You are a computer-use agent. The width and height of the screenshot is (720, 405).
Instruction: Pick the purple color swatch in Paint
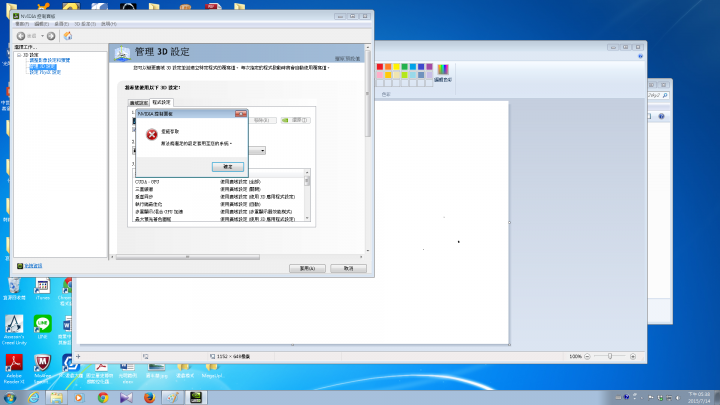pyautogui.click(x=429, y=67)
